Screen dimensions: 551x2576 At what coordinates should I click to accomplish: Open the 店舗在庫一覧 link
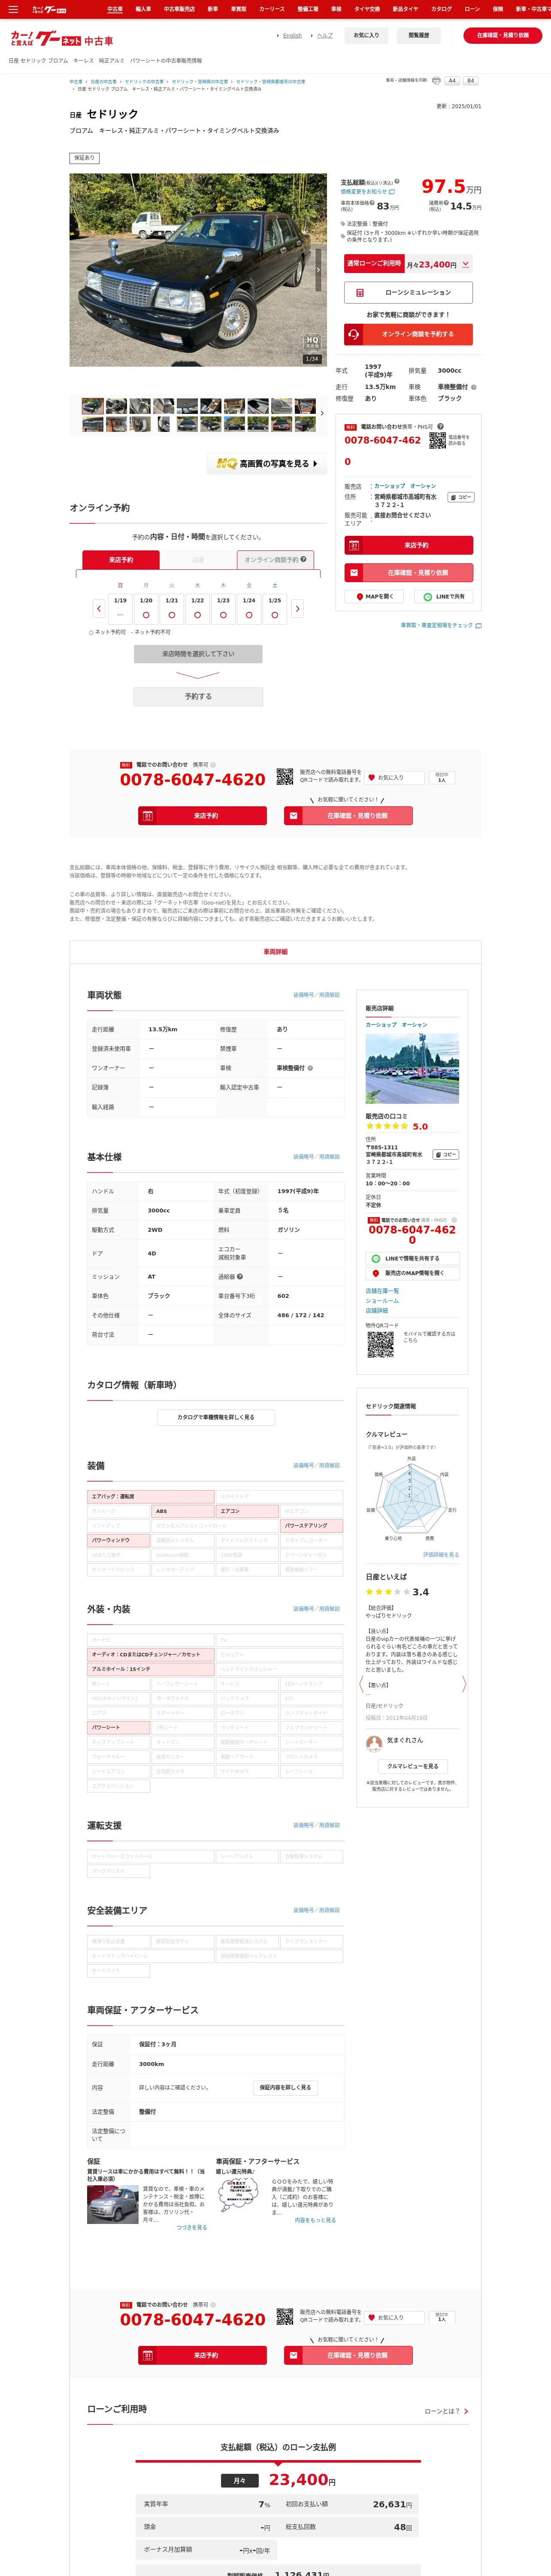tap(382, 1290)
